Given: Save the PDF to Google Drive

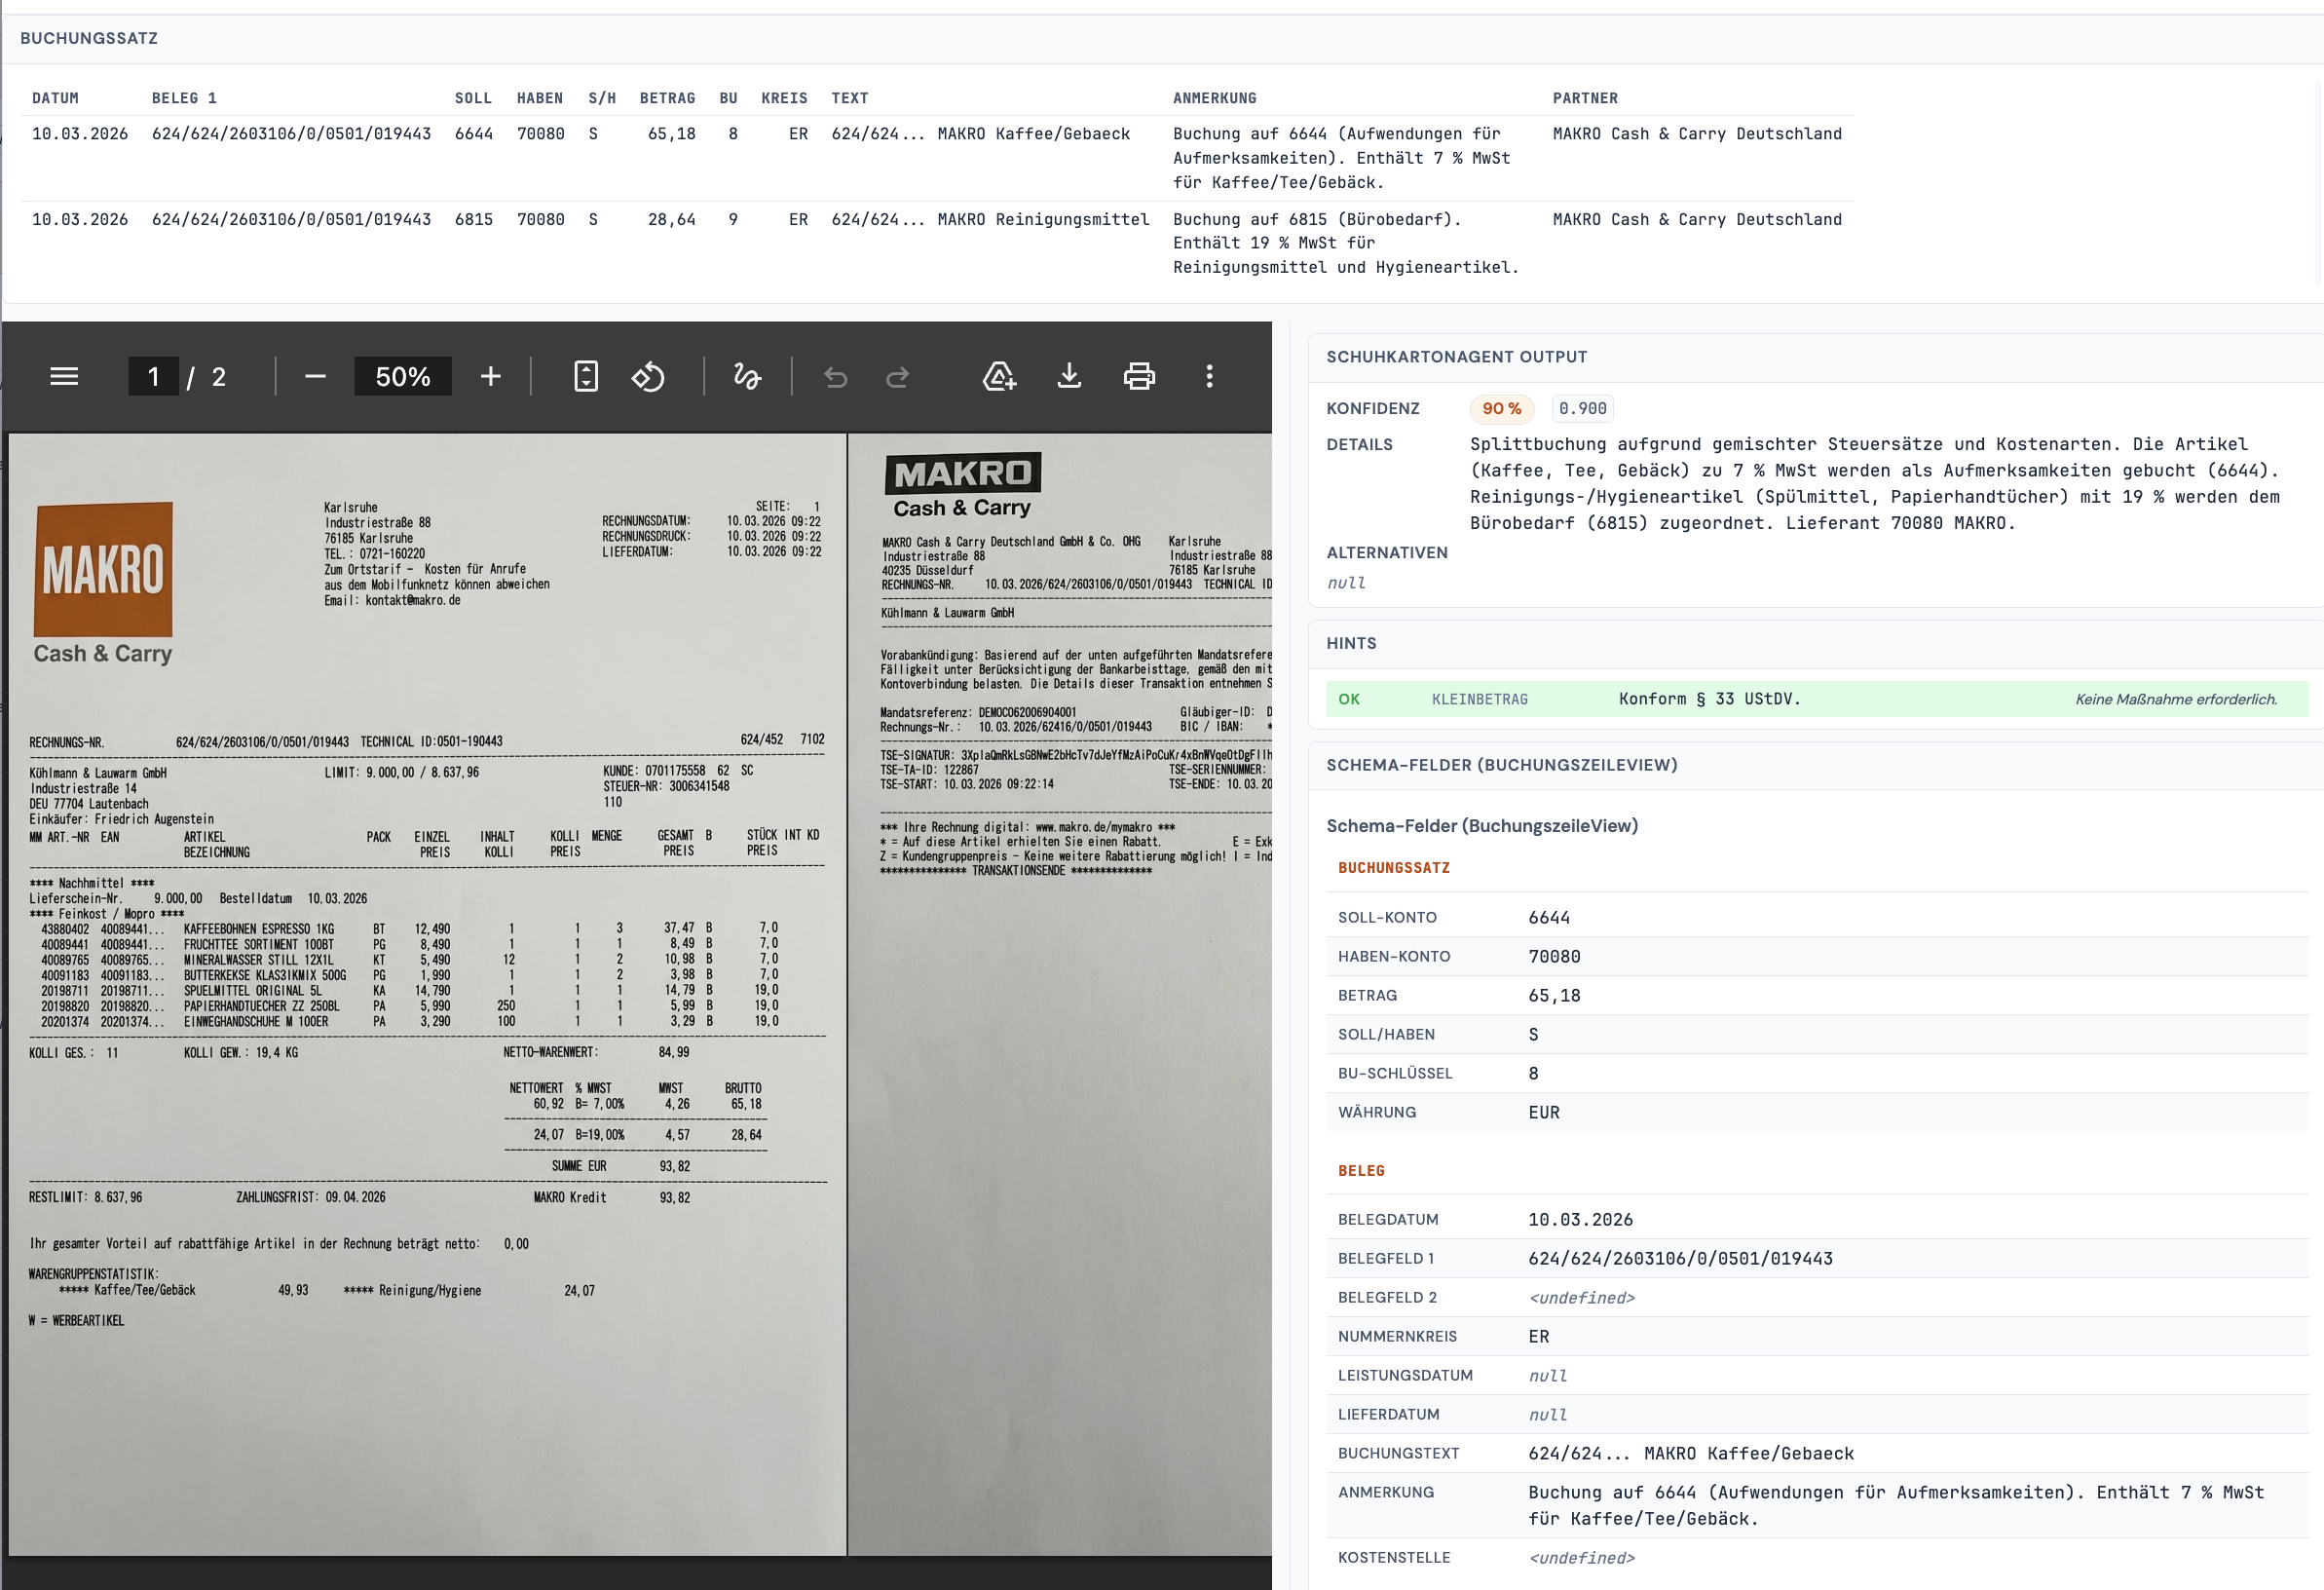Looking at the screenshot, I should [999, 376].
